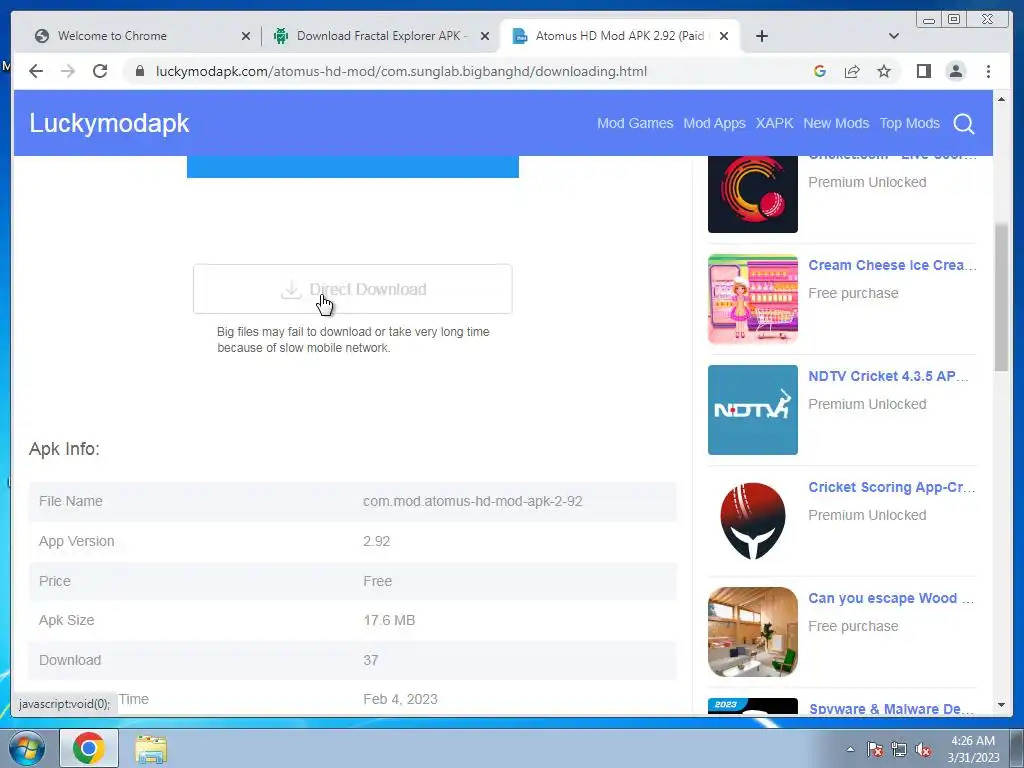This screenshot has width=1024, height=768.
Task: Reload the current page
Action: point(100,71)
